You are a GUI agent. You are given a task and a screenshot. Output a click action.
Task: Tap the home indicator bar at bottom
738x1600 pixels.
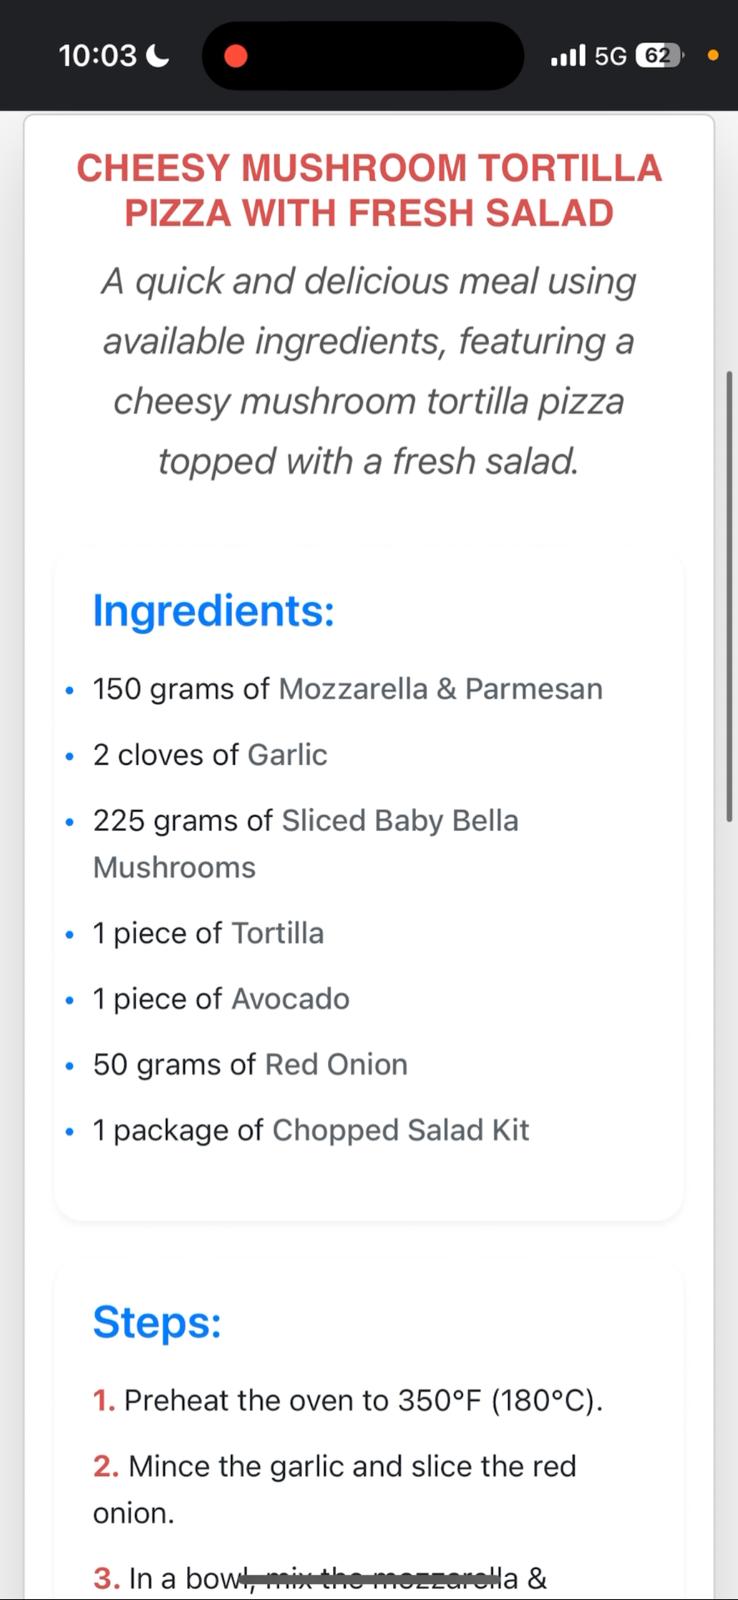point(370,1580)
